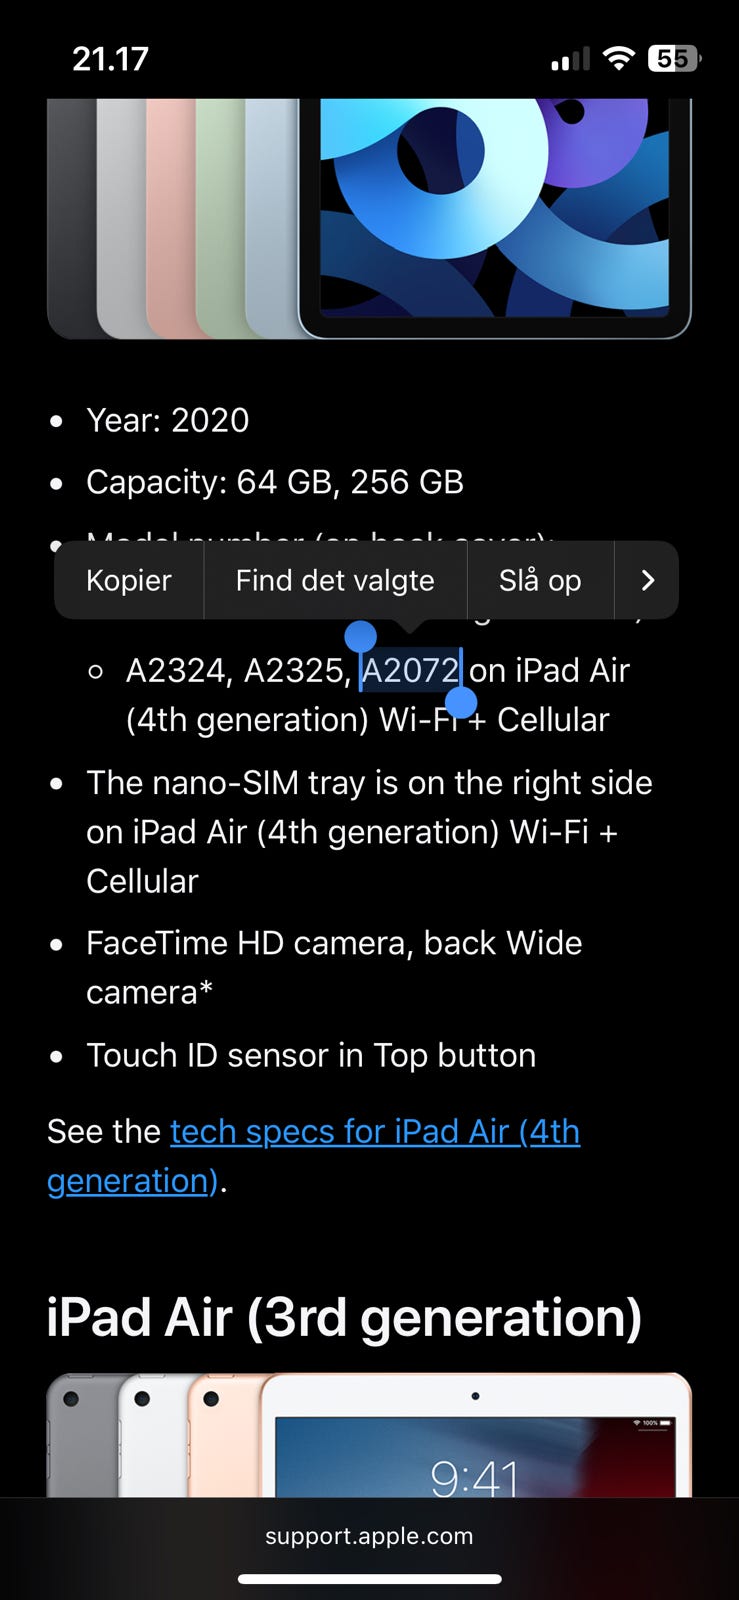Tap the cellular signal bars icon
The width and height of the screenshot is (739, 1600).
[570, 61]
